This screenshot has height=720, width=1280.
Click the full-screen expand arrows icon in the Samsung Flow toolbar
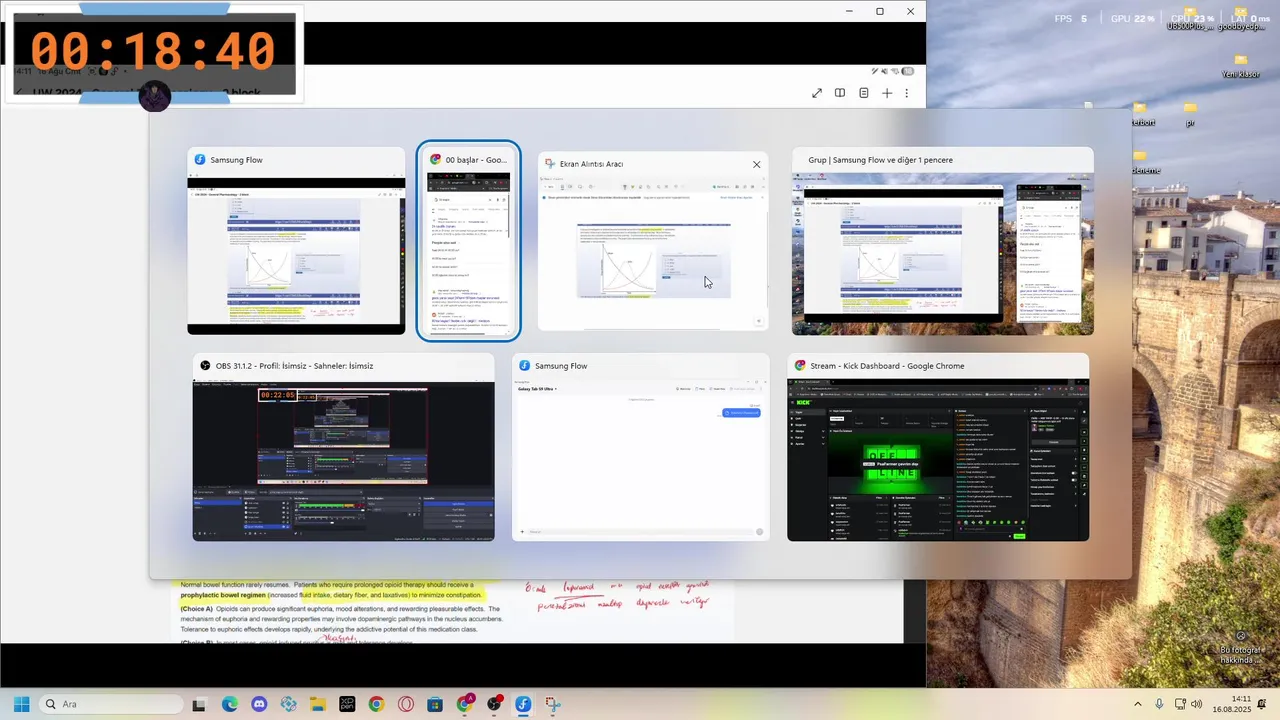[817, 93]
